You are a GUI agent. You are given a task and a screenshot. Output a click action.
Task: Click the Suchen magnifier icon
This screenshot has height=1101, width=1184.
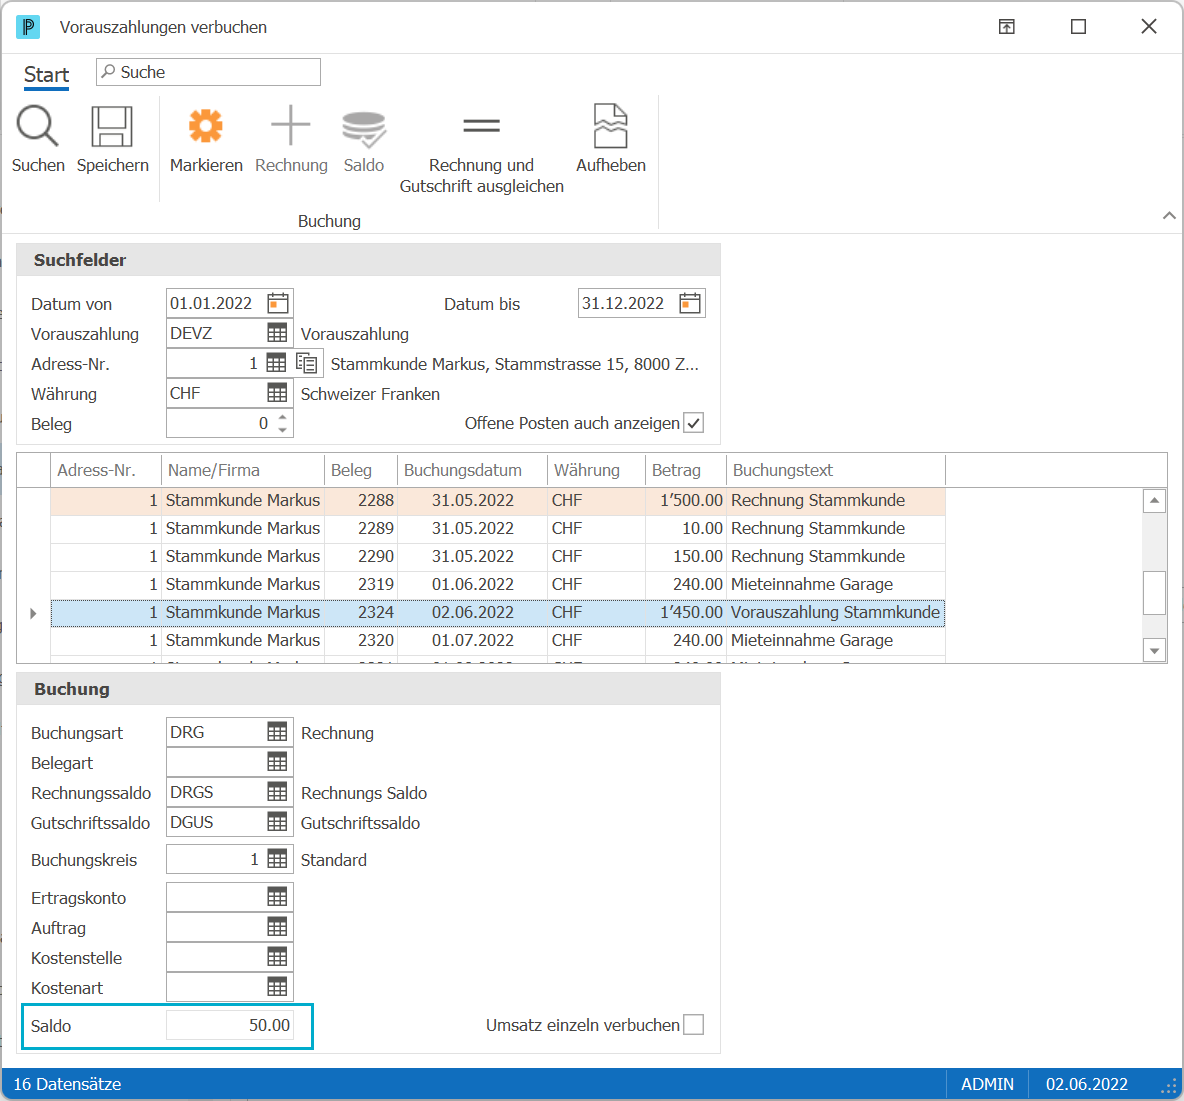(x=37, y=125)
